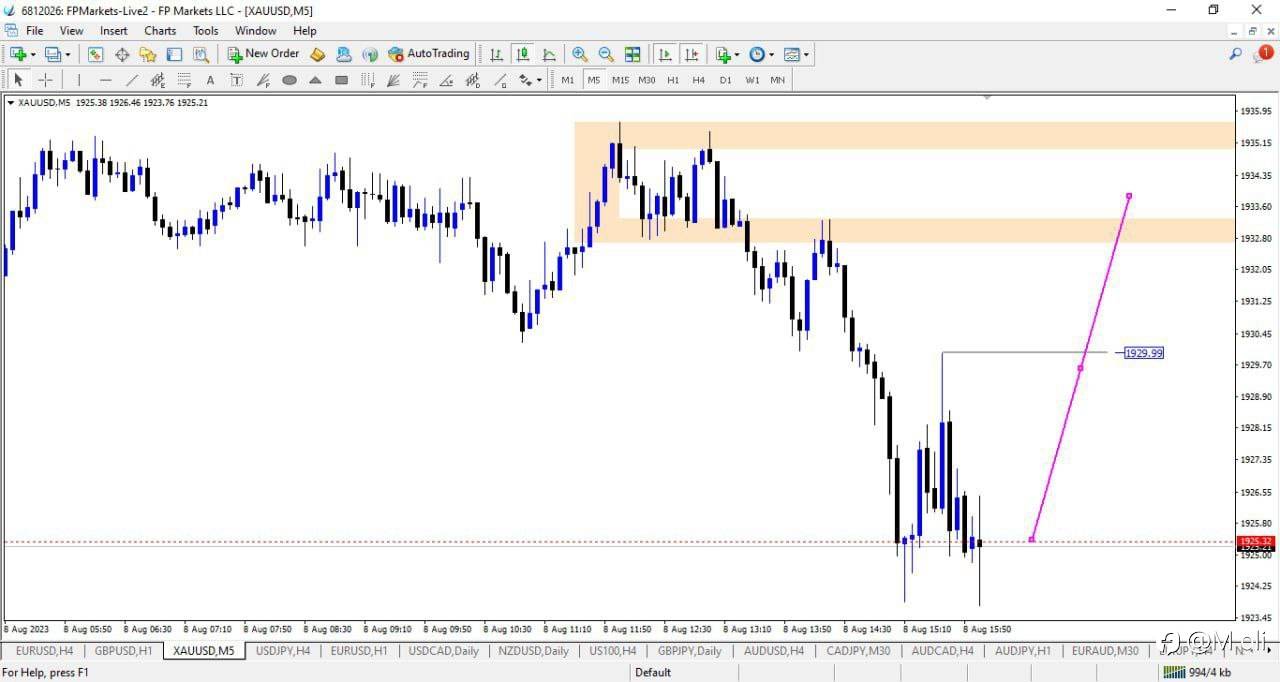Set timeframe to M15
Screen dimensions: 1280x682
[x=620, y=80]
